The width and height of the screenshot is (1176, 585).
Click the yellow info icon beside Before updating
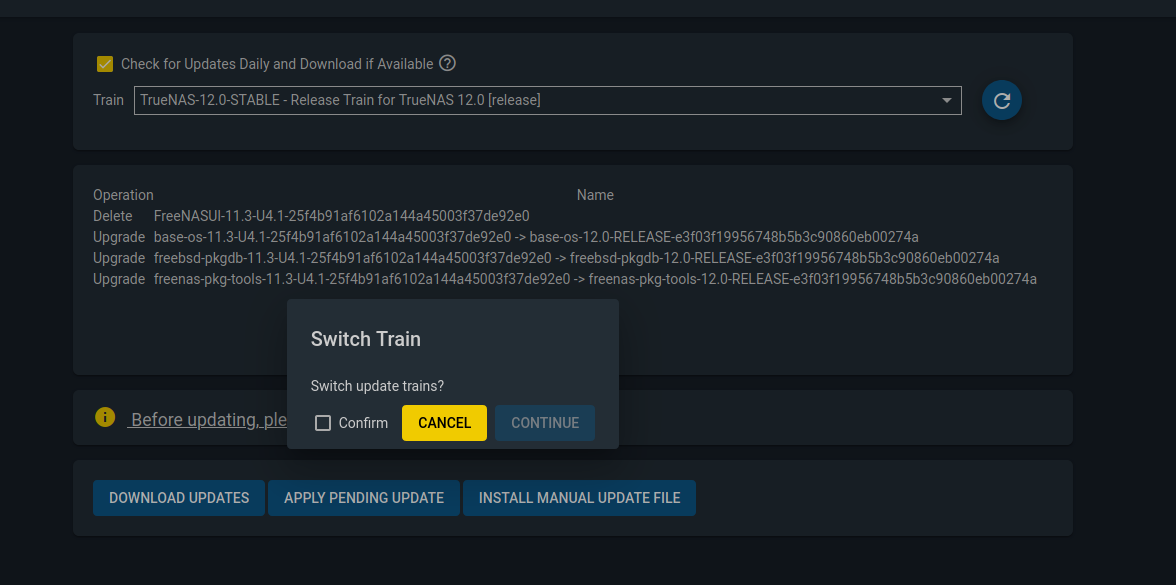[105, 417]
